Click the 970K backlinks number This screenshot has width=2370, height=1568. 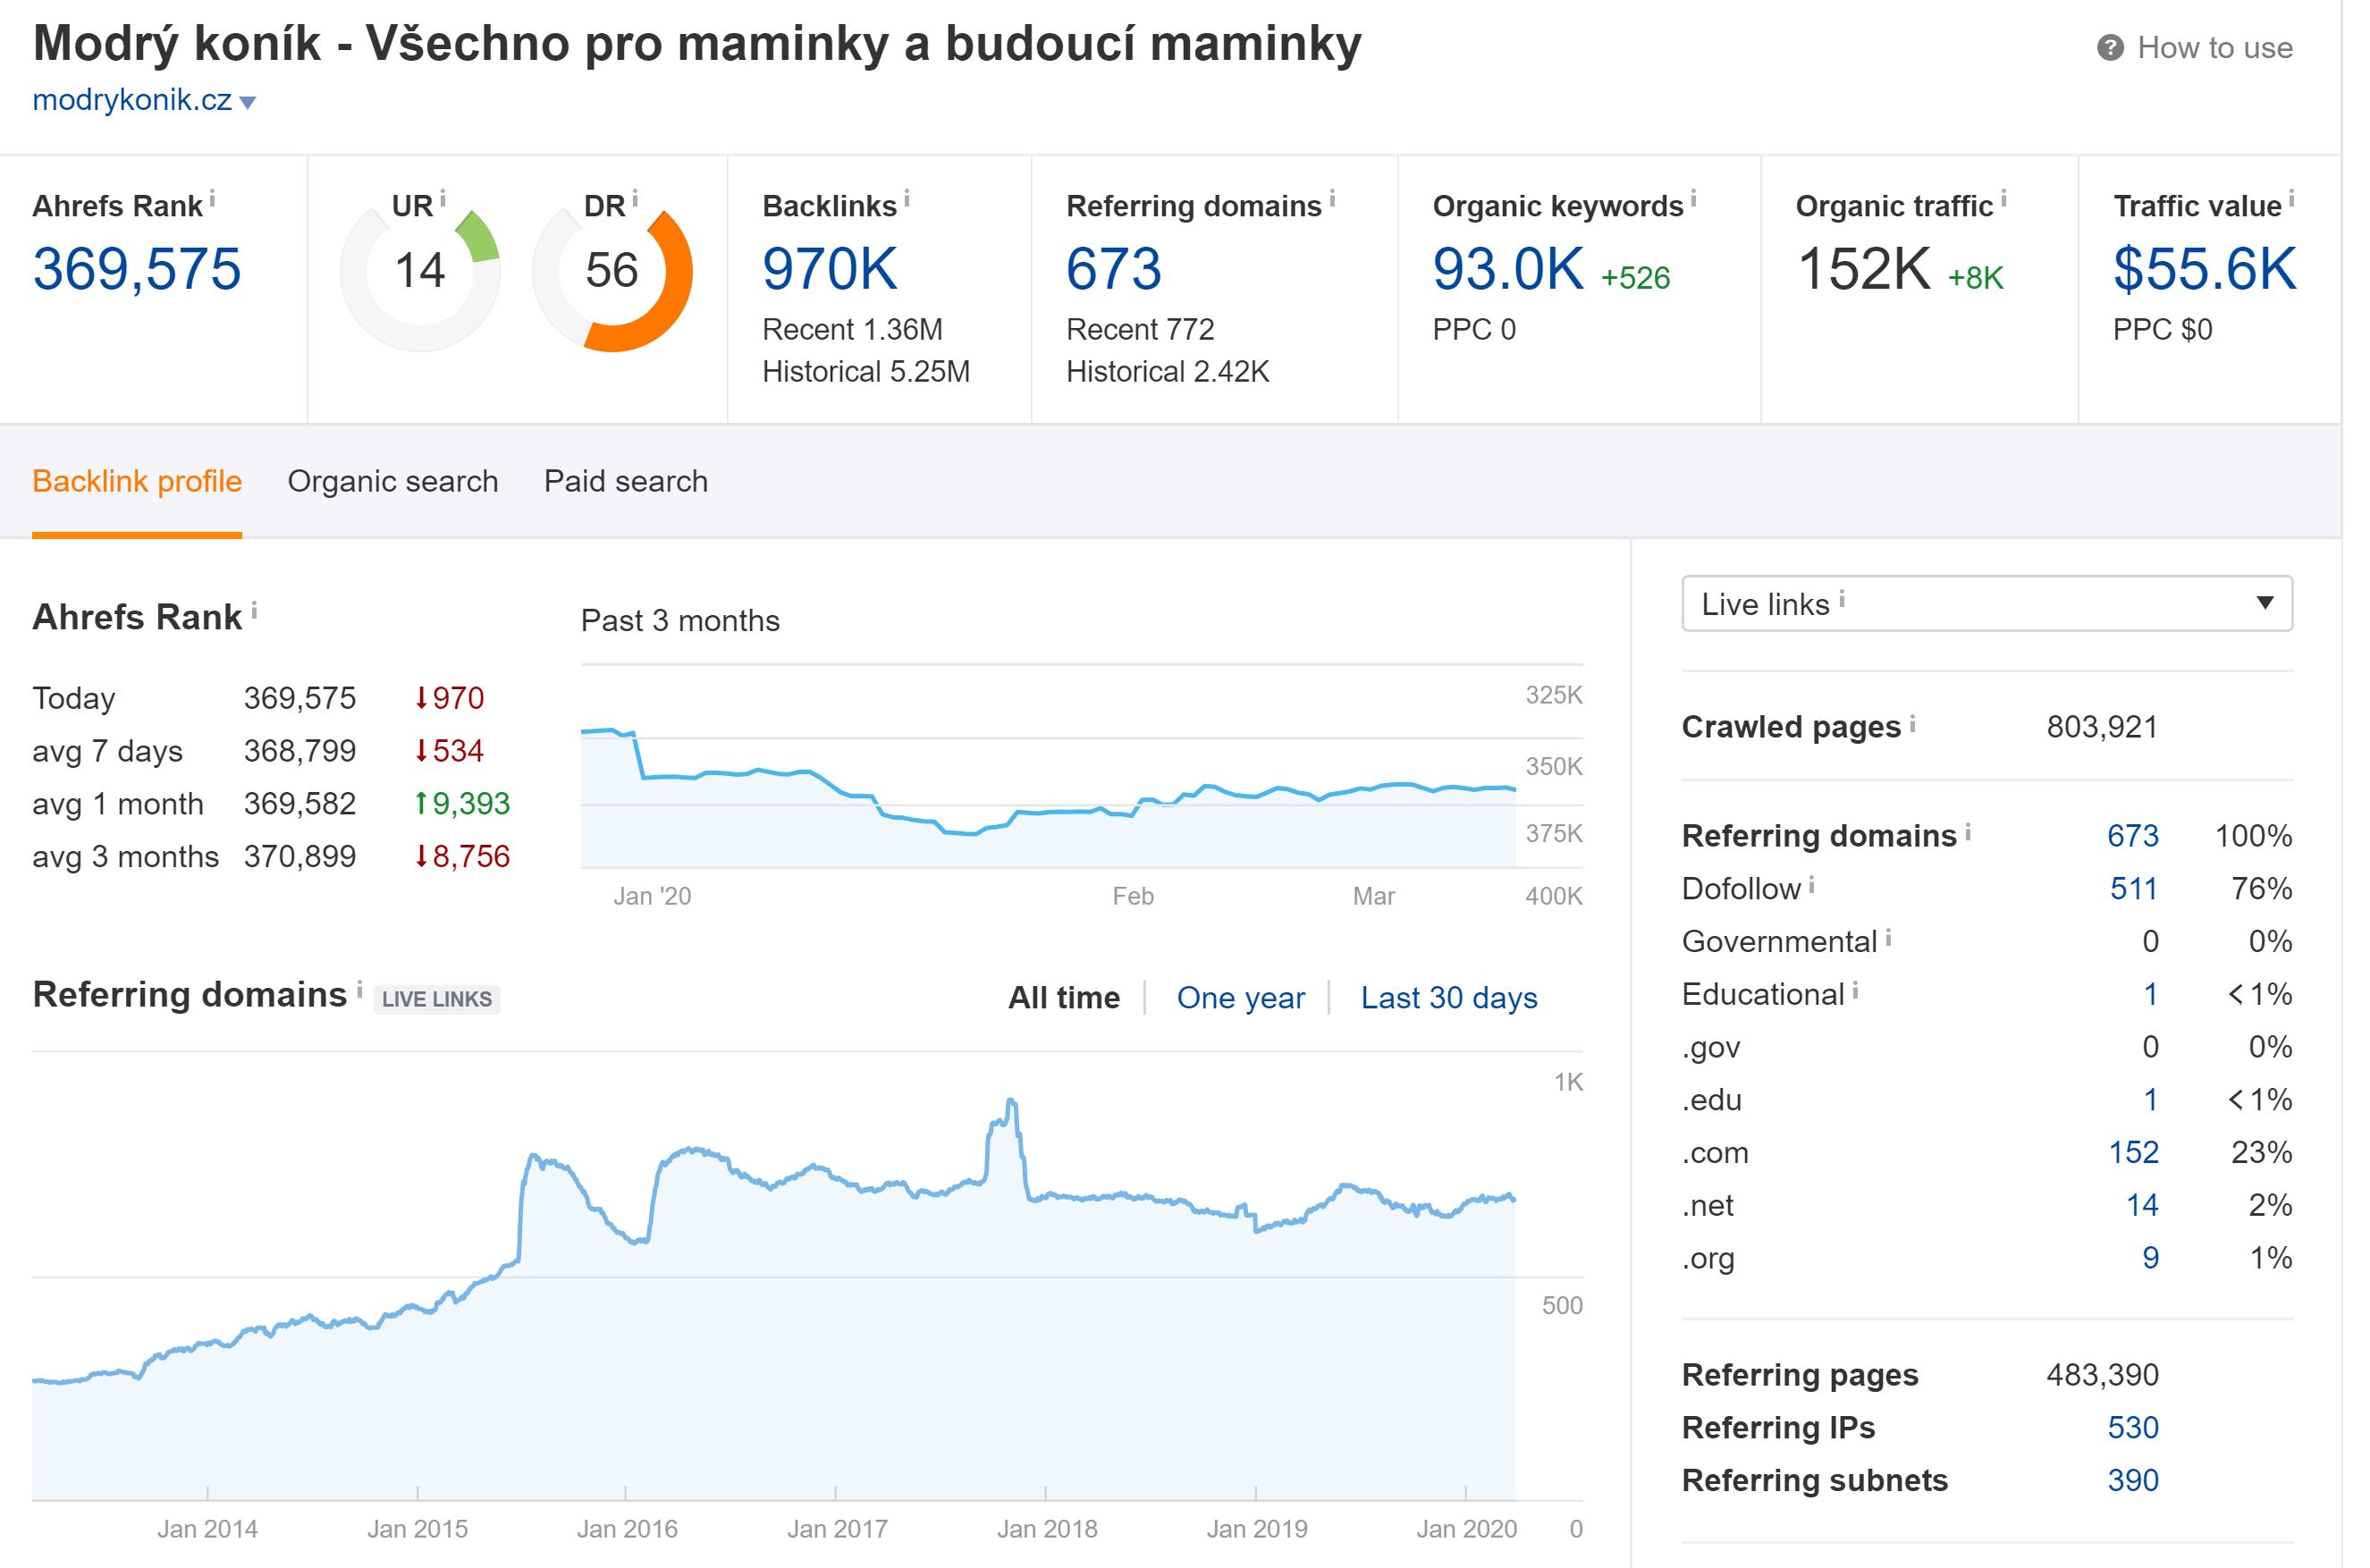(x=830, y=269)
